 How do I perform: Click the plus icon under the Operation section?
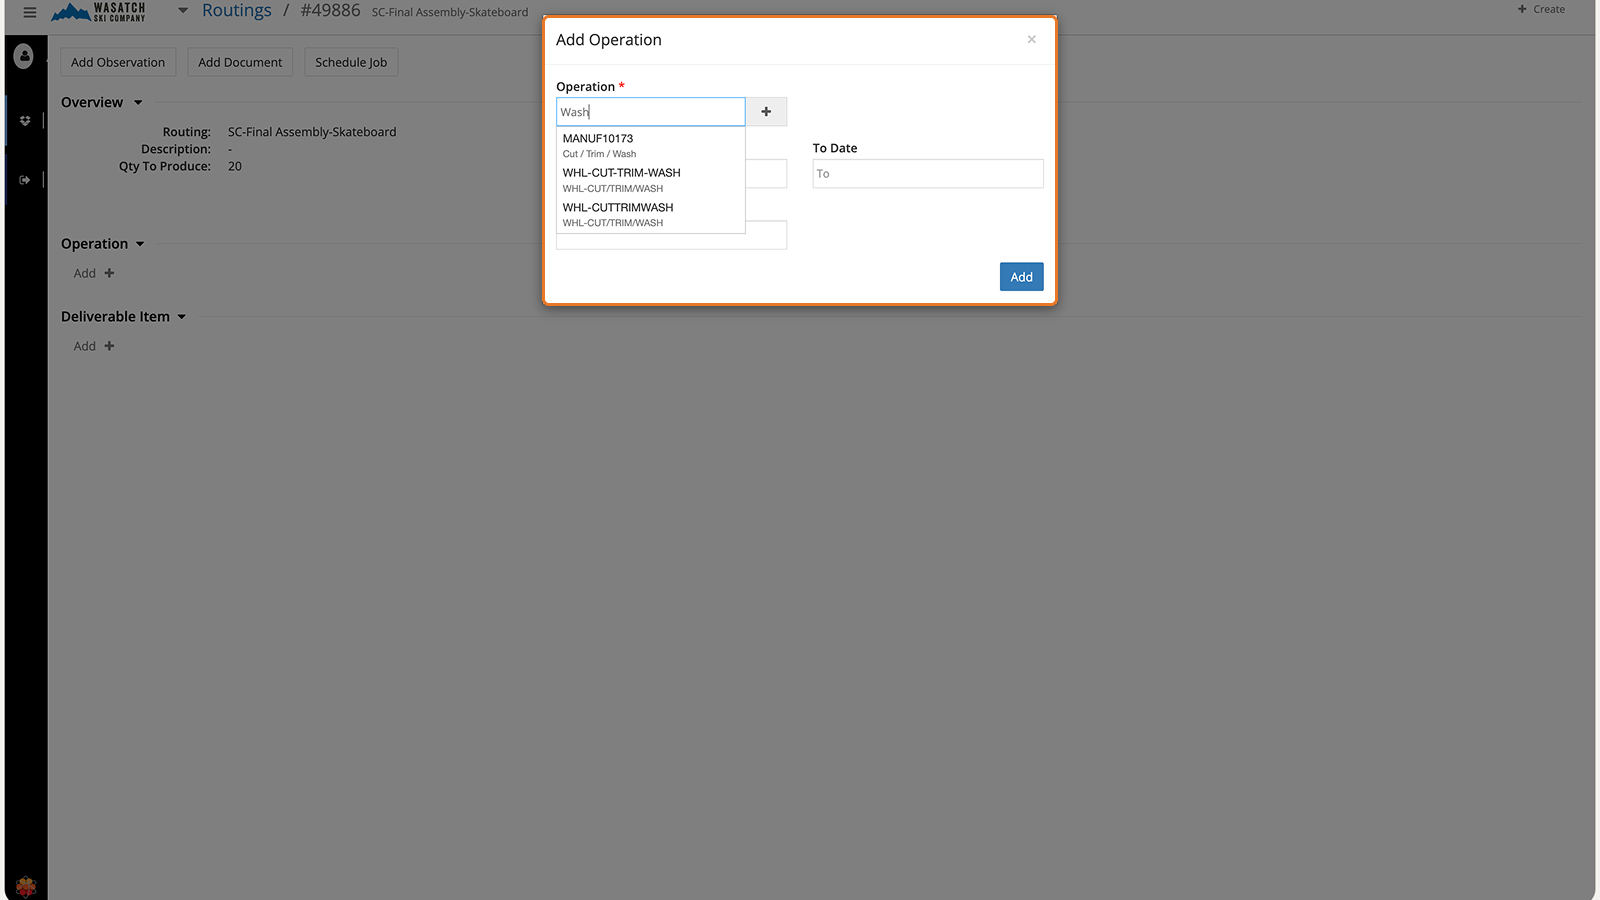(x=109, y=273)
